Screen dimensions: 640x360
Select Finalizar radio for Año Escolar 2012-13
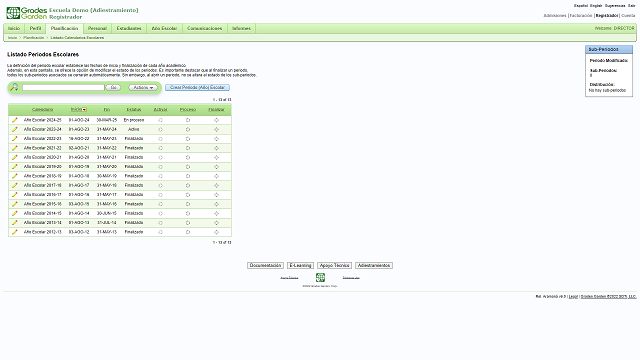(x=216, y=232)
